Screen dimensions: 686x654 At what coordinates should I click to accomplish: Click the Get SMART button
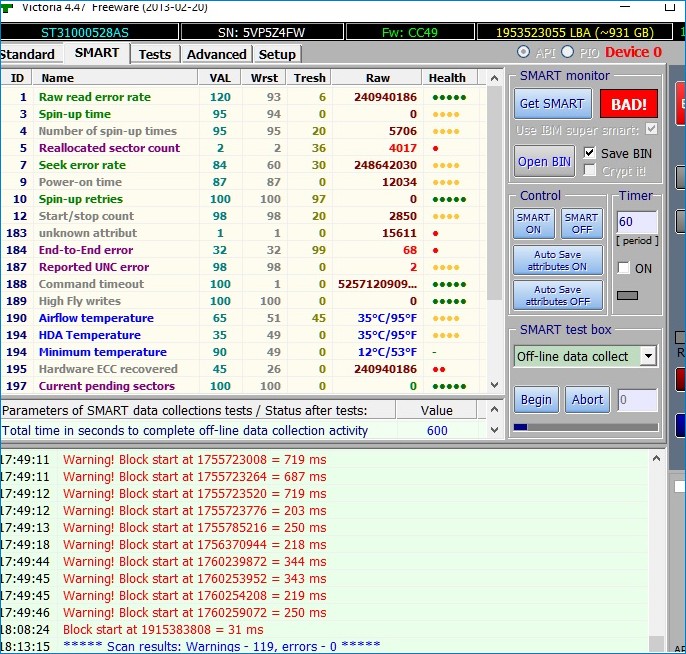click(x=551, y=104)
